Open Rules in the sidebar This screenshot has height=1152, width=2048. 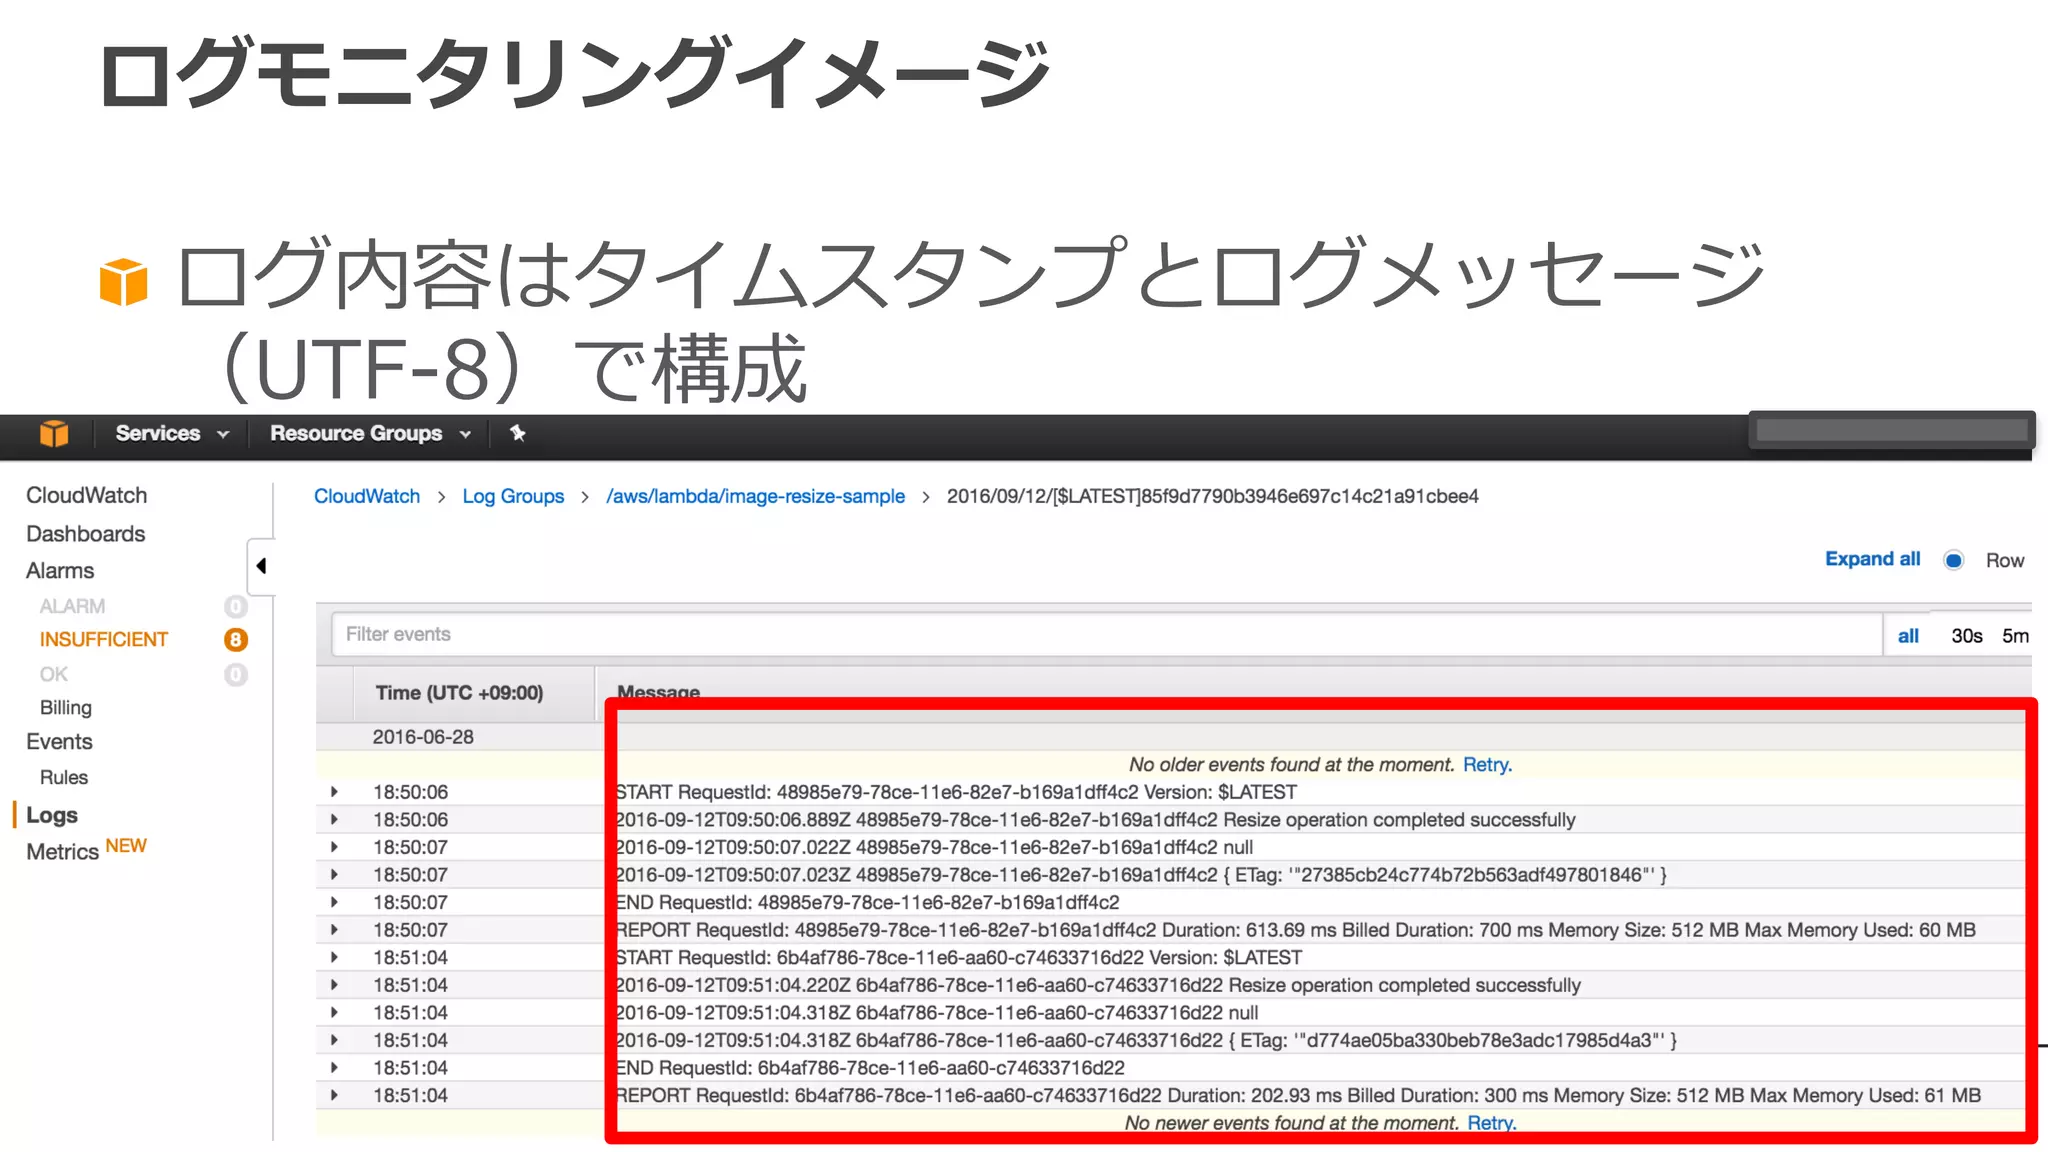(64, 777)
